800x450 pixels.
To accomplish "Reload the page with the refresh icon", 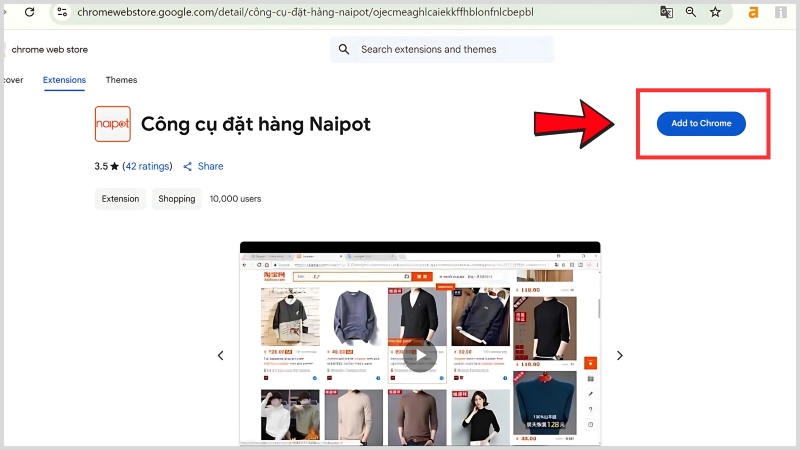I will (30, 12).
